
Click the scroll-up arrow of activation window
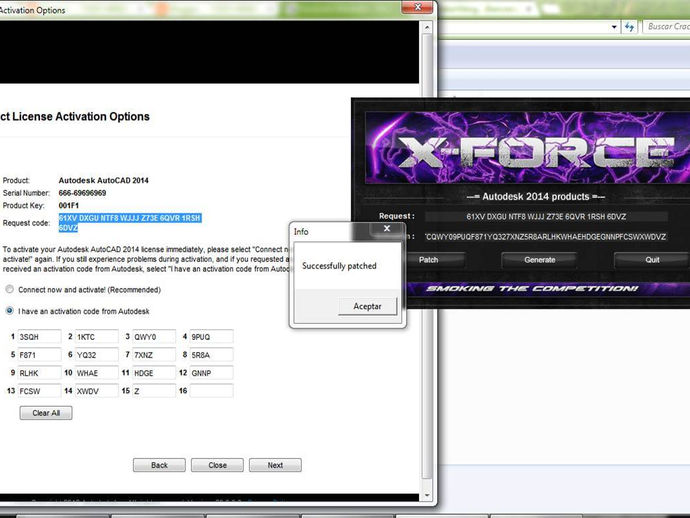(x=426, y=27)
